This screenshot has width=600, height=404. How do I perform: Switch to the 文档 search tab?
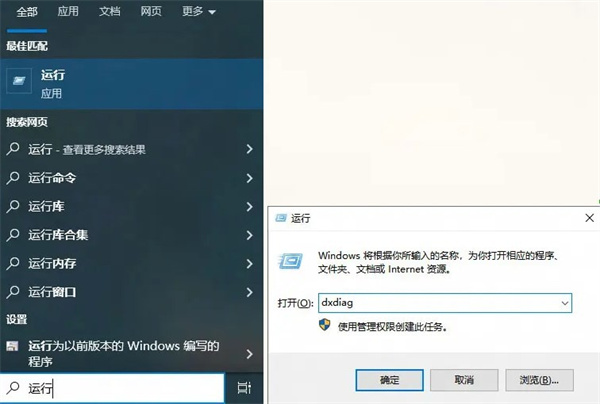[110, 12]
